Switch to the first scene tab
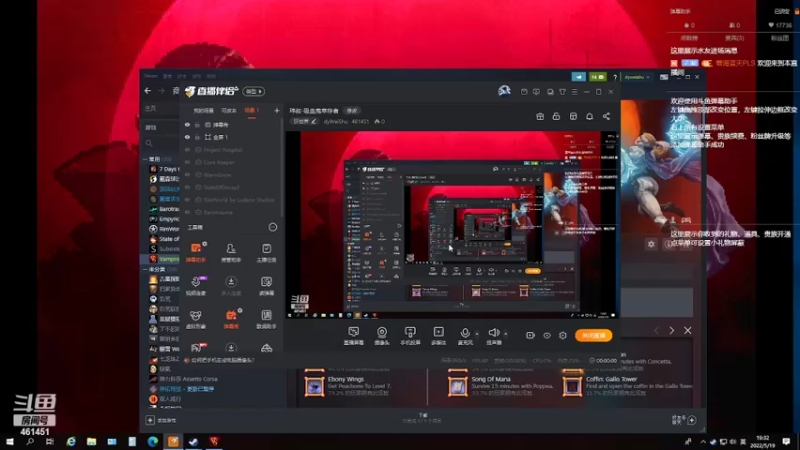Viewport: 800px width, 450px height. point(203,110)
